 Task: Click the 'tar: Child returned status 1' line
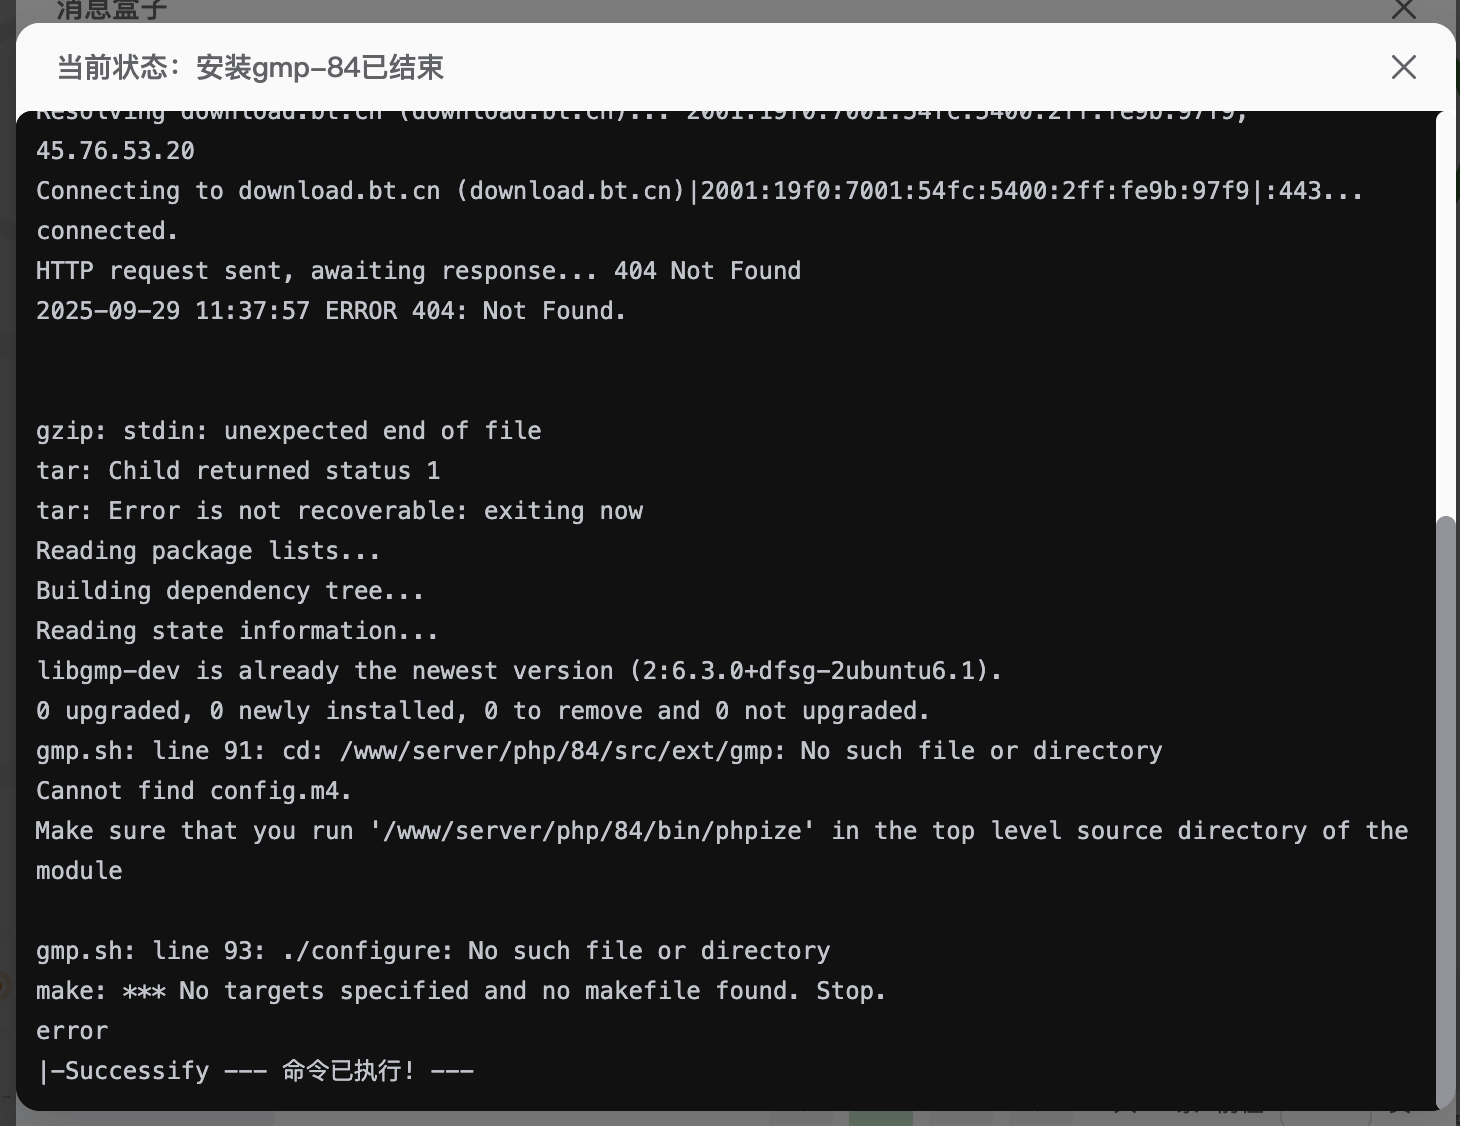pos(238,471)
